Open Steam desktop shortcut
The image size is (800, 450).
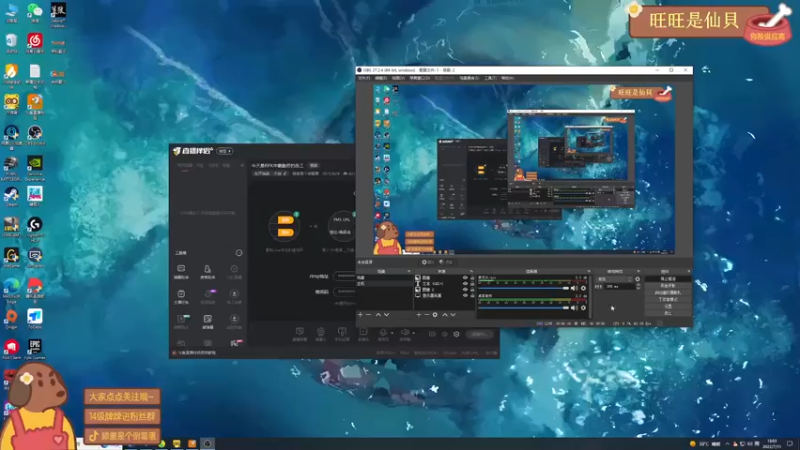(11, 196)
